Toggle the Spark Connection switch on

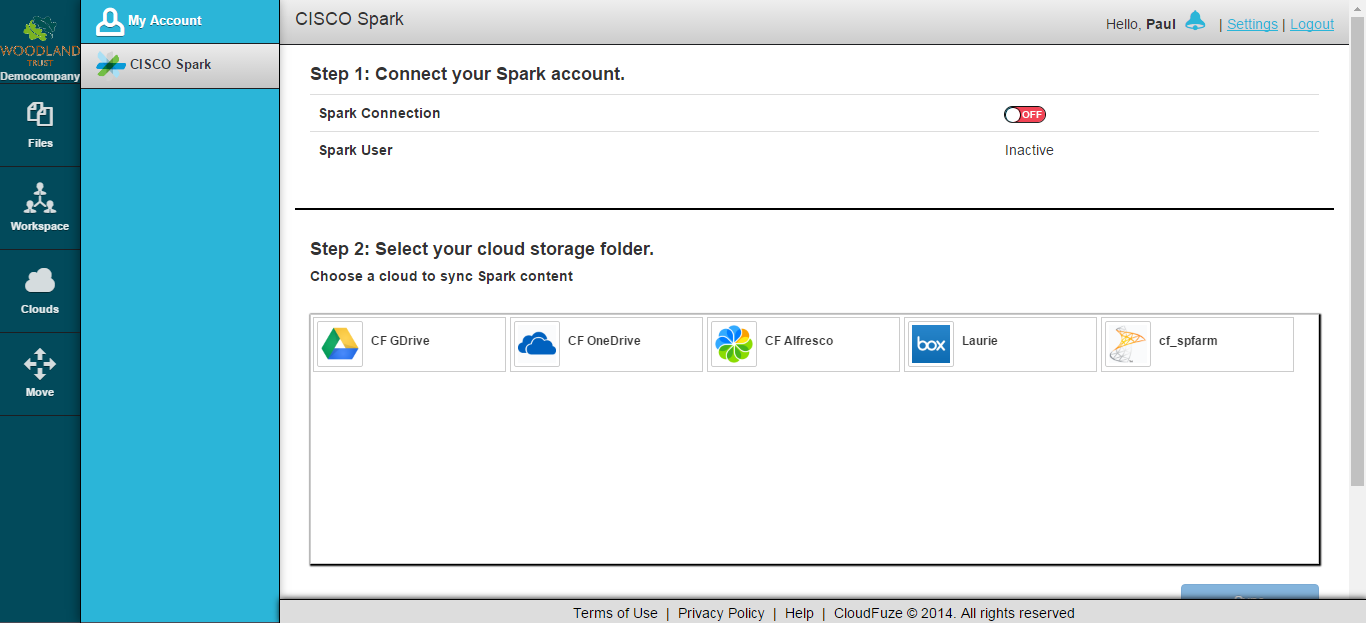(1025, 114)
